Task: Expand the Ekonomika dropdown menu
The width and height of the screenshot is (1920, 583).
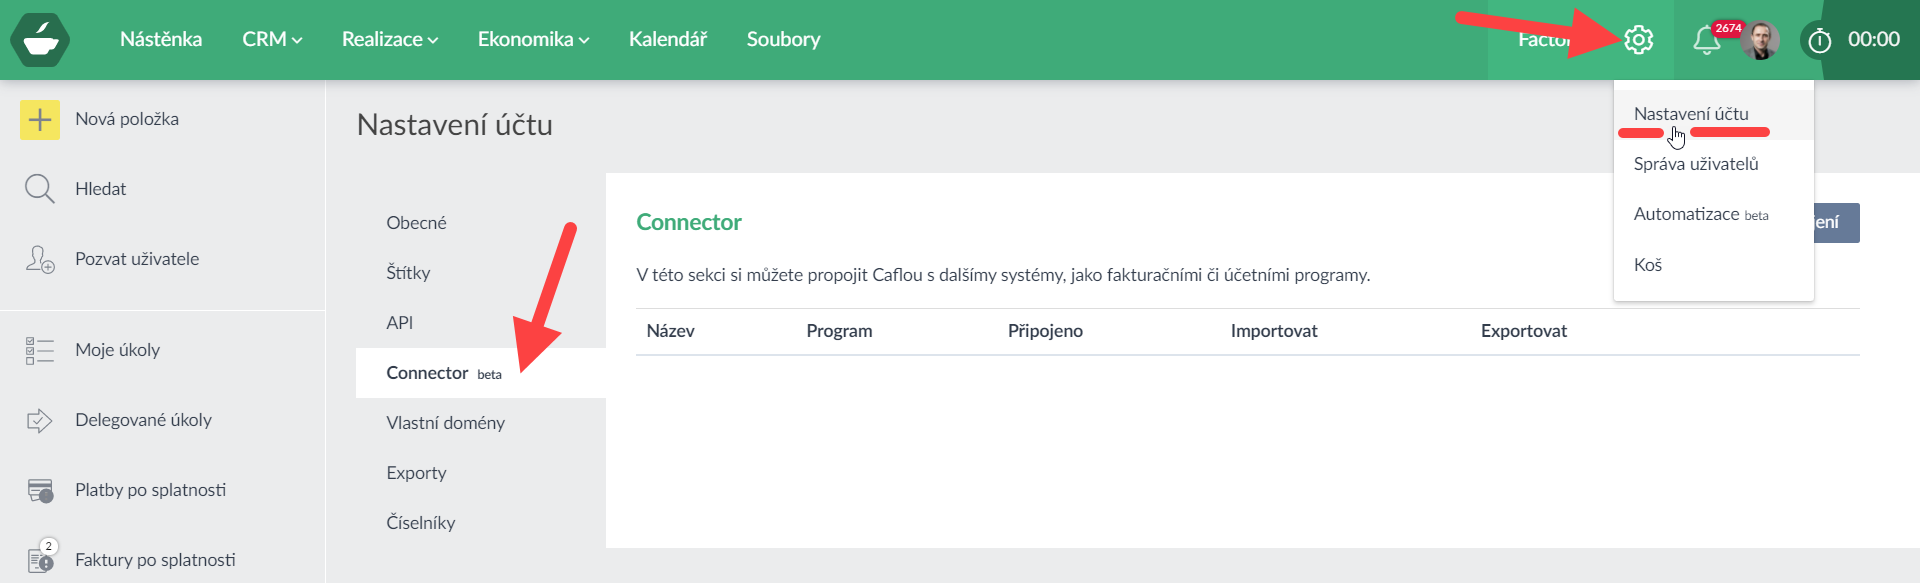Action: tap(533, 39)
